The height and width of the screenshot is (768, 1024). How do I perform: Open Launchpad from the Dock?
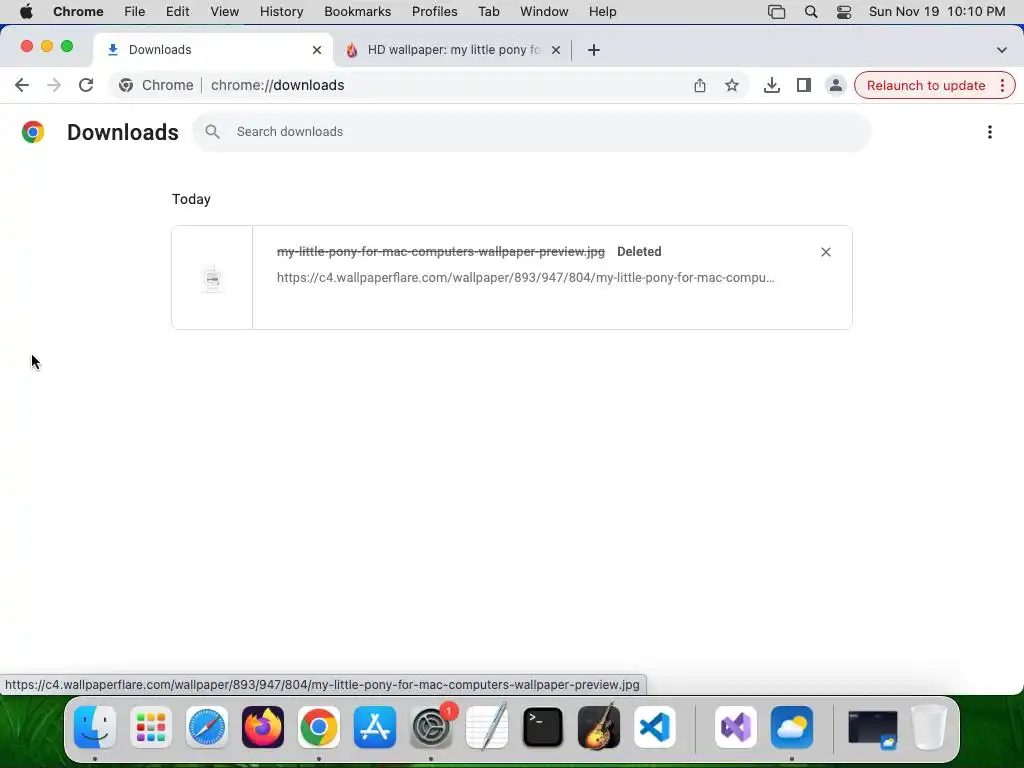click(x=151, y=727)
